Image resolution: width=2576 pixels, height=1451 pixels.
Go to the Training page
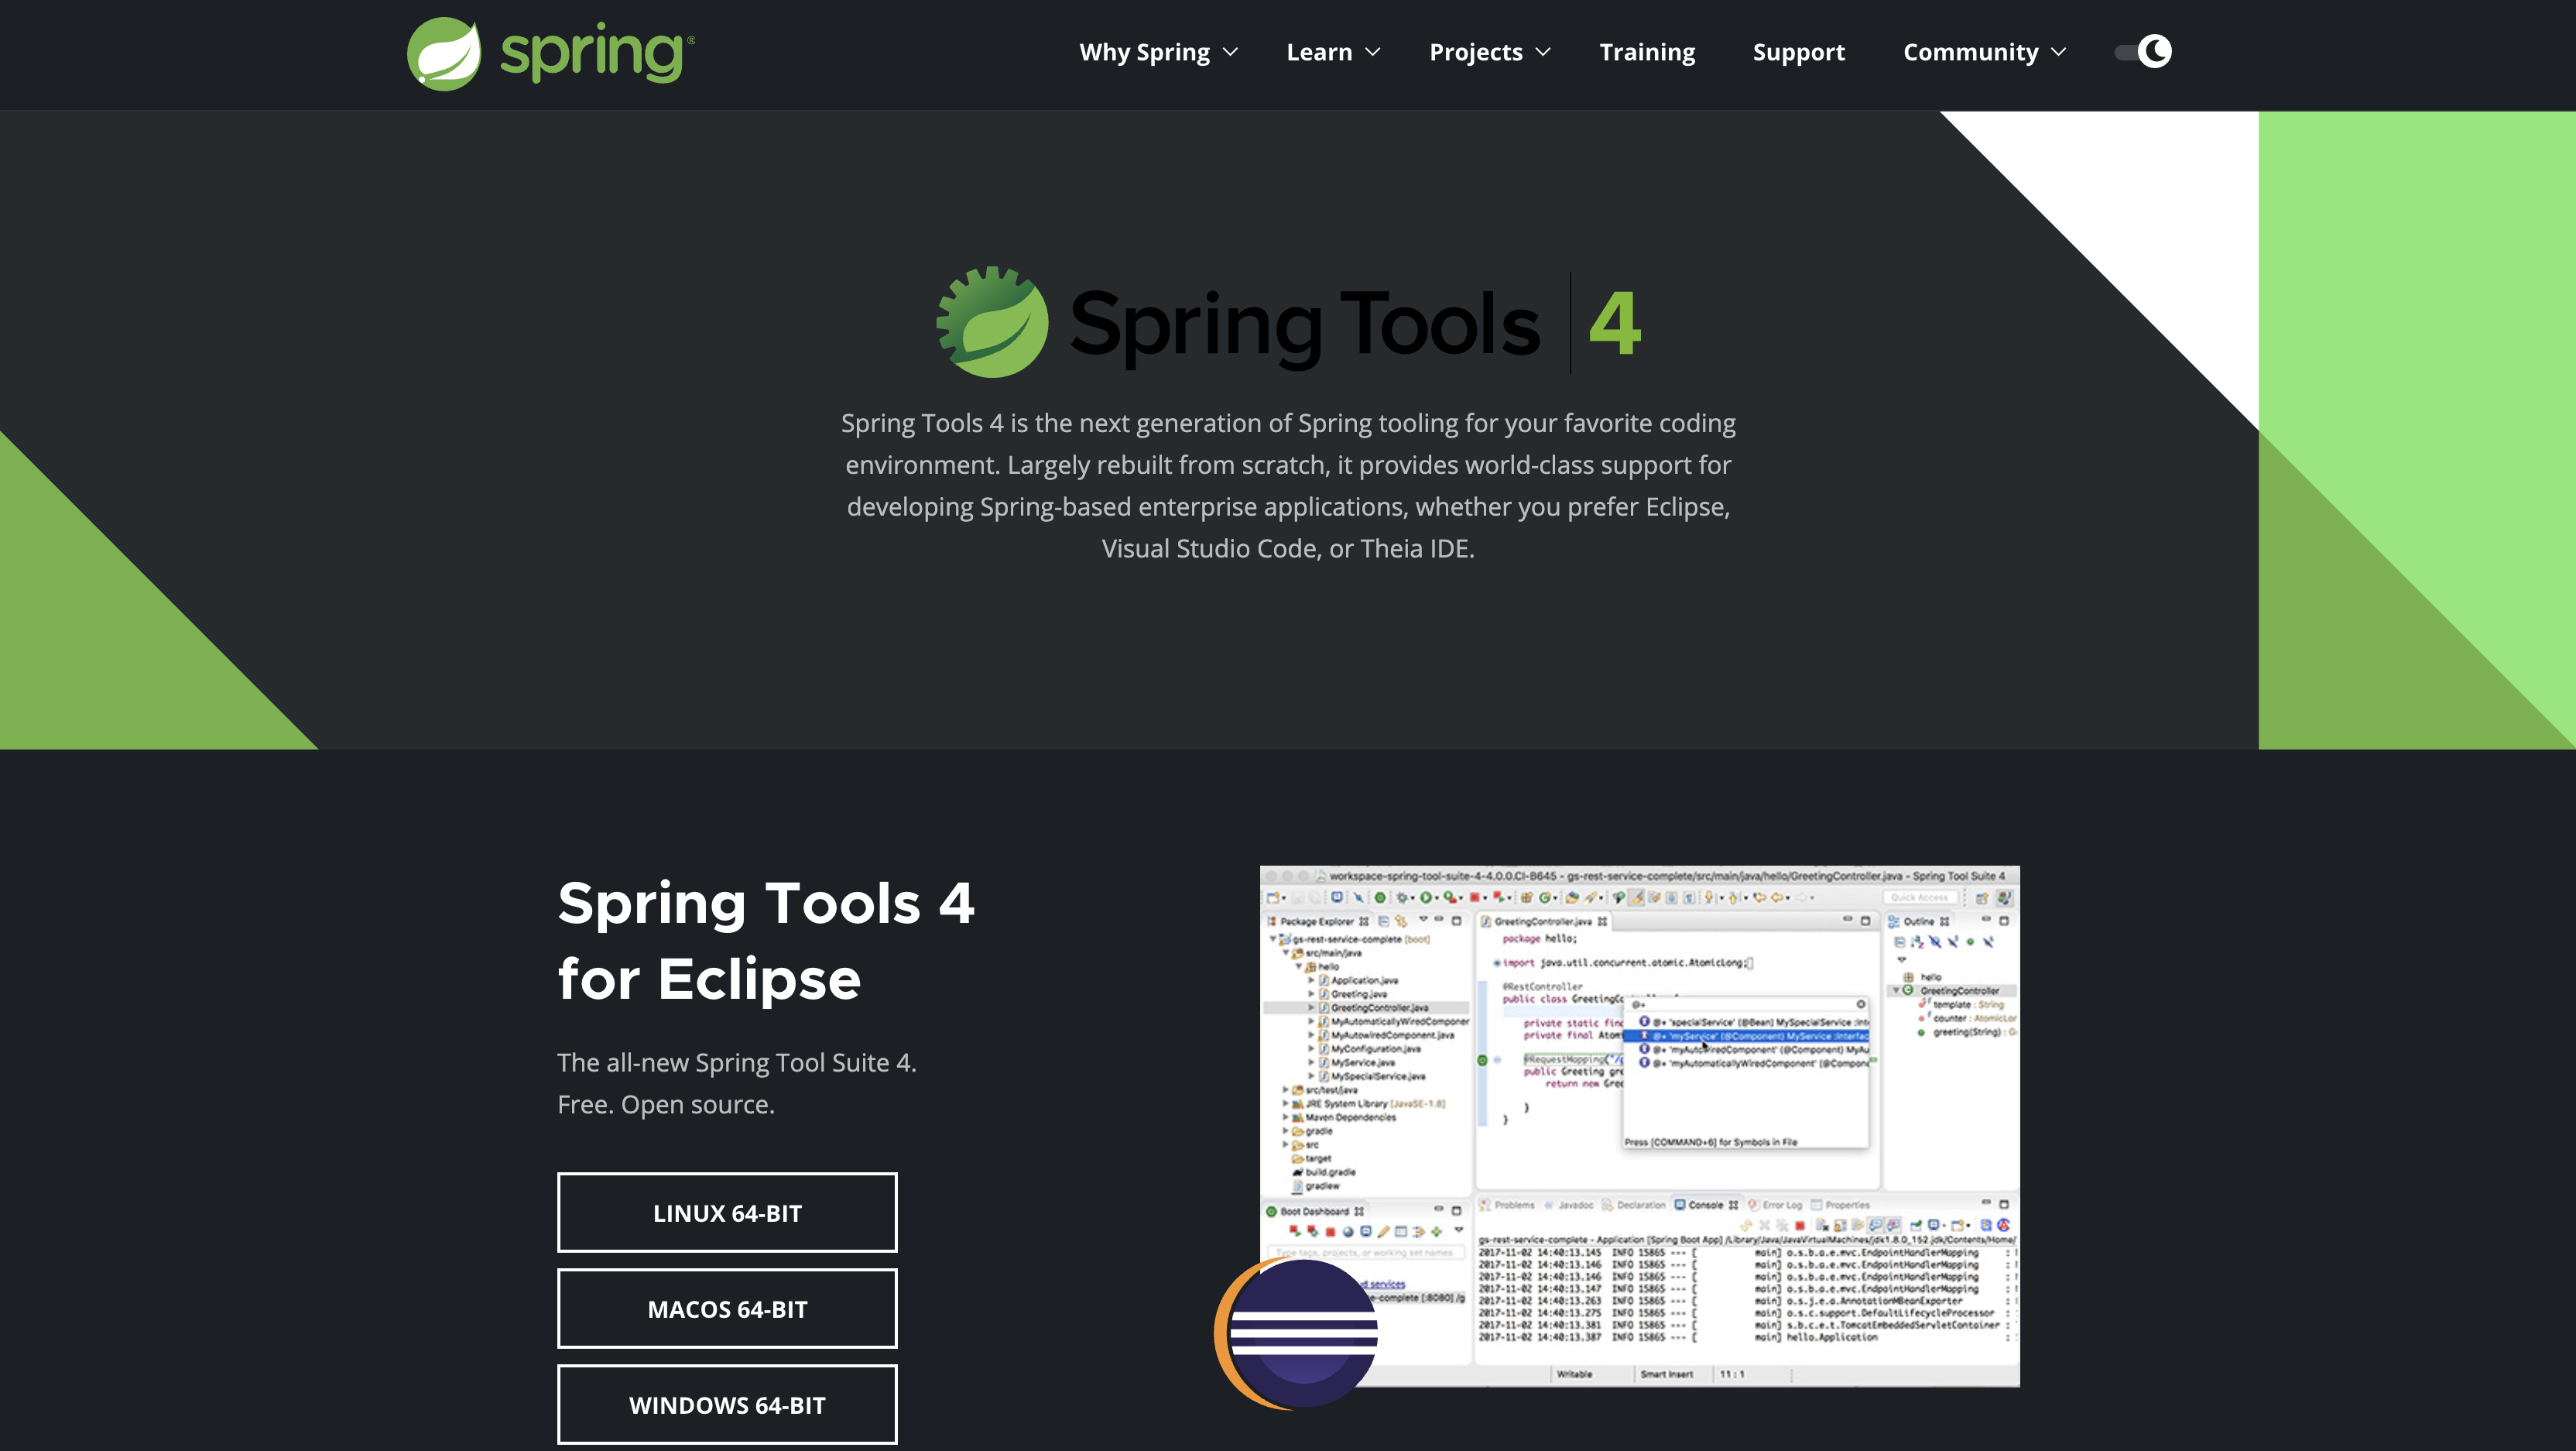(x=1647, y=52)
